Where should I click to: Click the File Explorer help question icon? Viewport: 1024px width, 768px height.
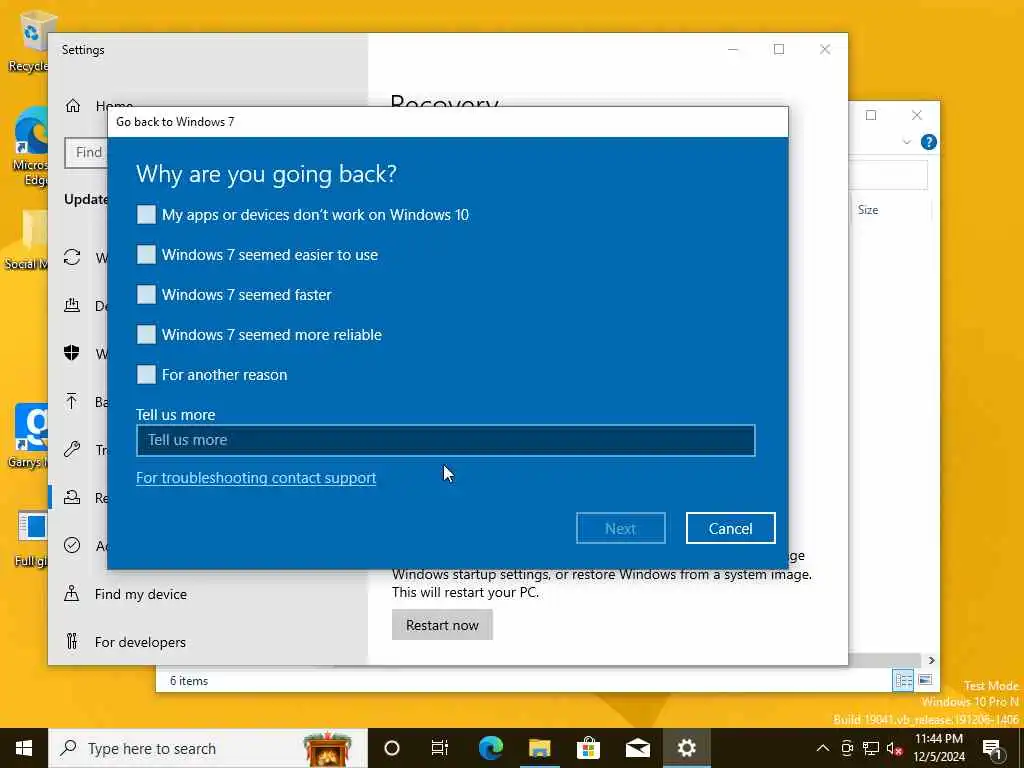[x=929, y=142]
